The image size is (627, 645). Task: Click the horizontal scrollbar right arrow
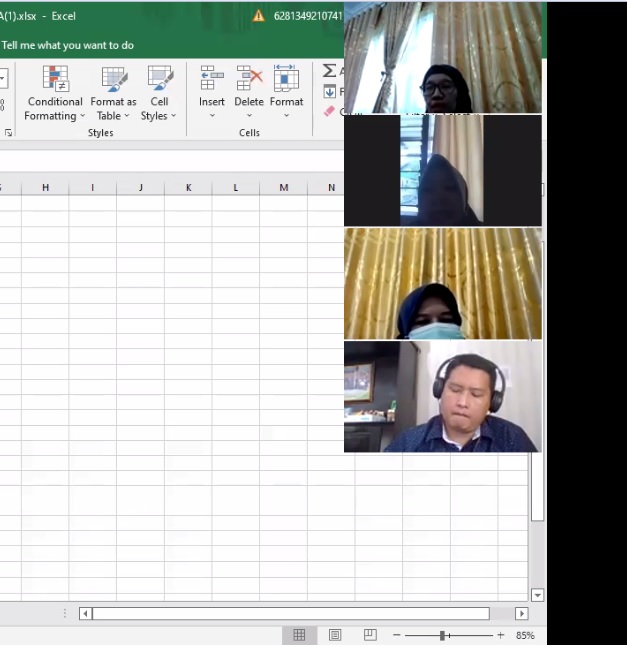click(521, 613)
